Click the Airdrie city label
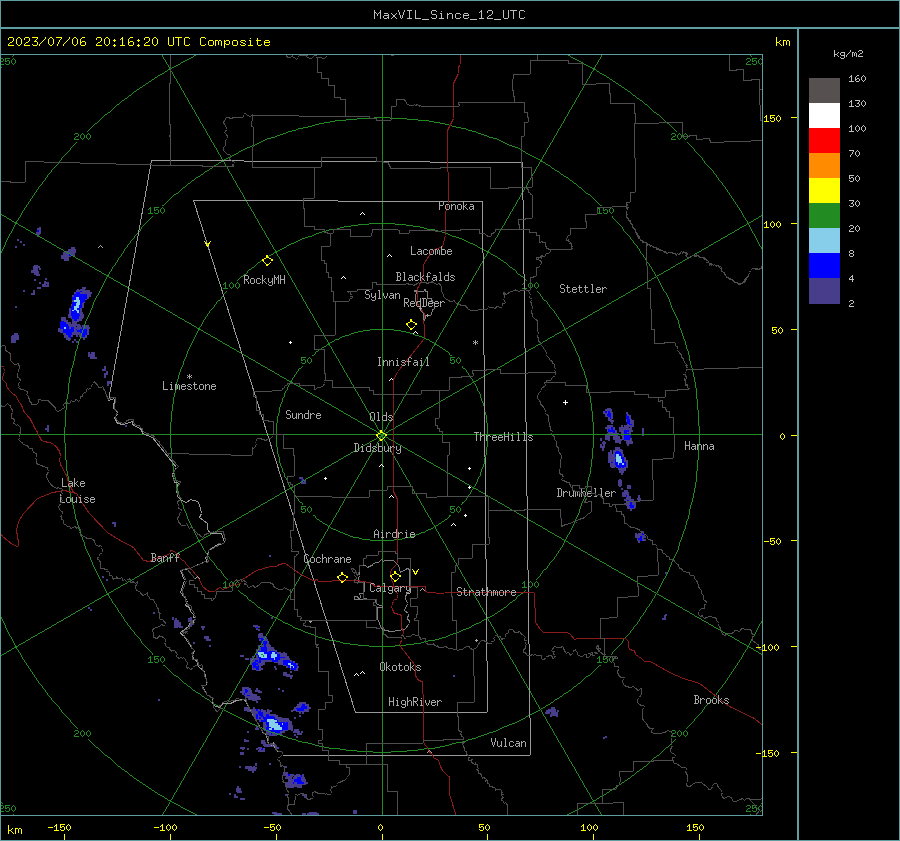 coord(394,534)
